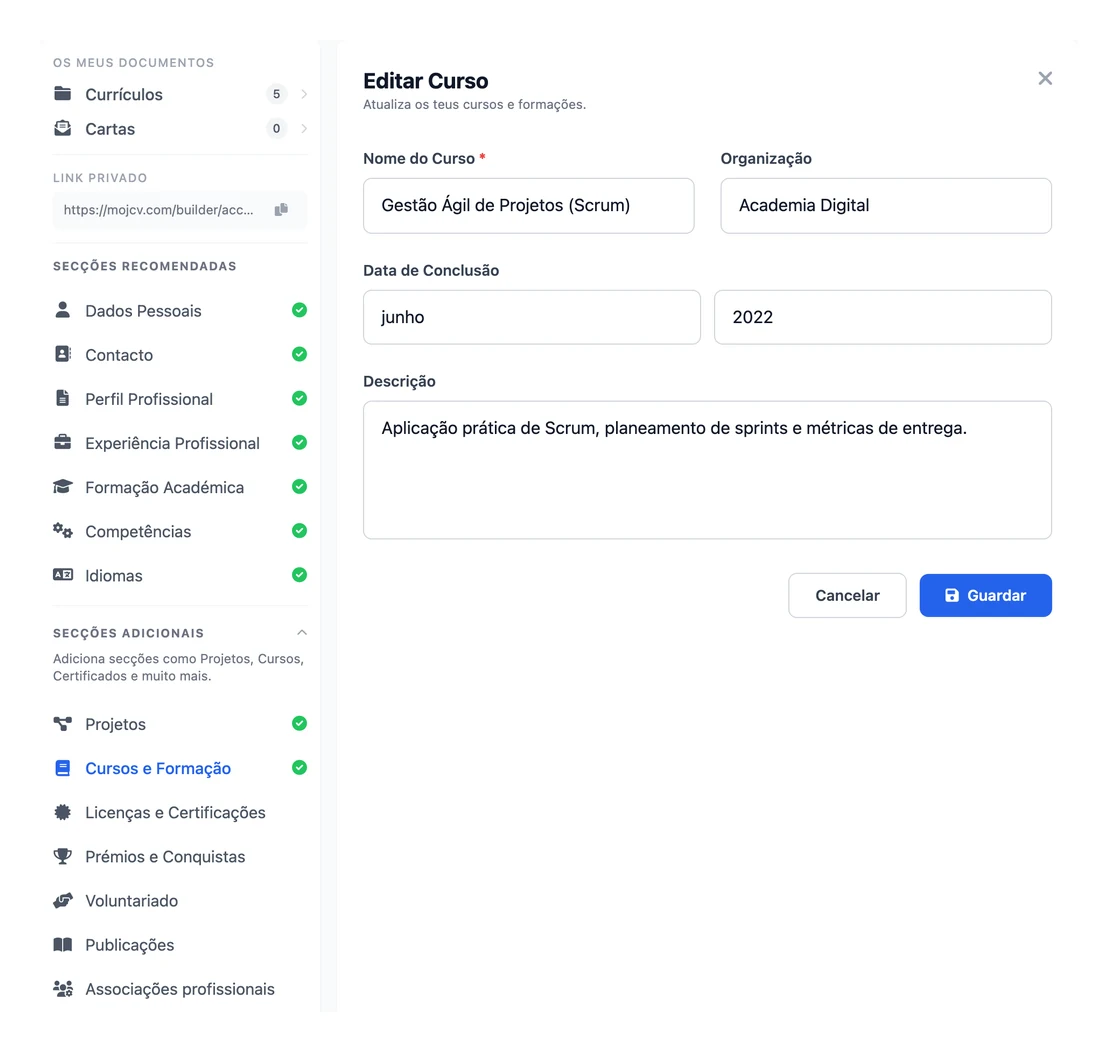Click the green check next to Competências
The width and height of the screenshot is (1118, 1052).
coord(299,531)
